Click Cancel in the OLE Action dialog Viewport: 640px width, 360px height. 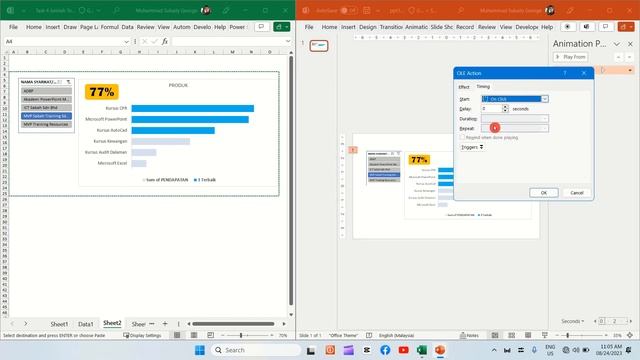pyautogui.click(x=577, y=193)
